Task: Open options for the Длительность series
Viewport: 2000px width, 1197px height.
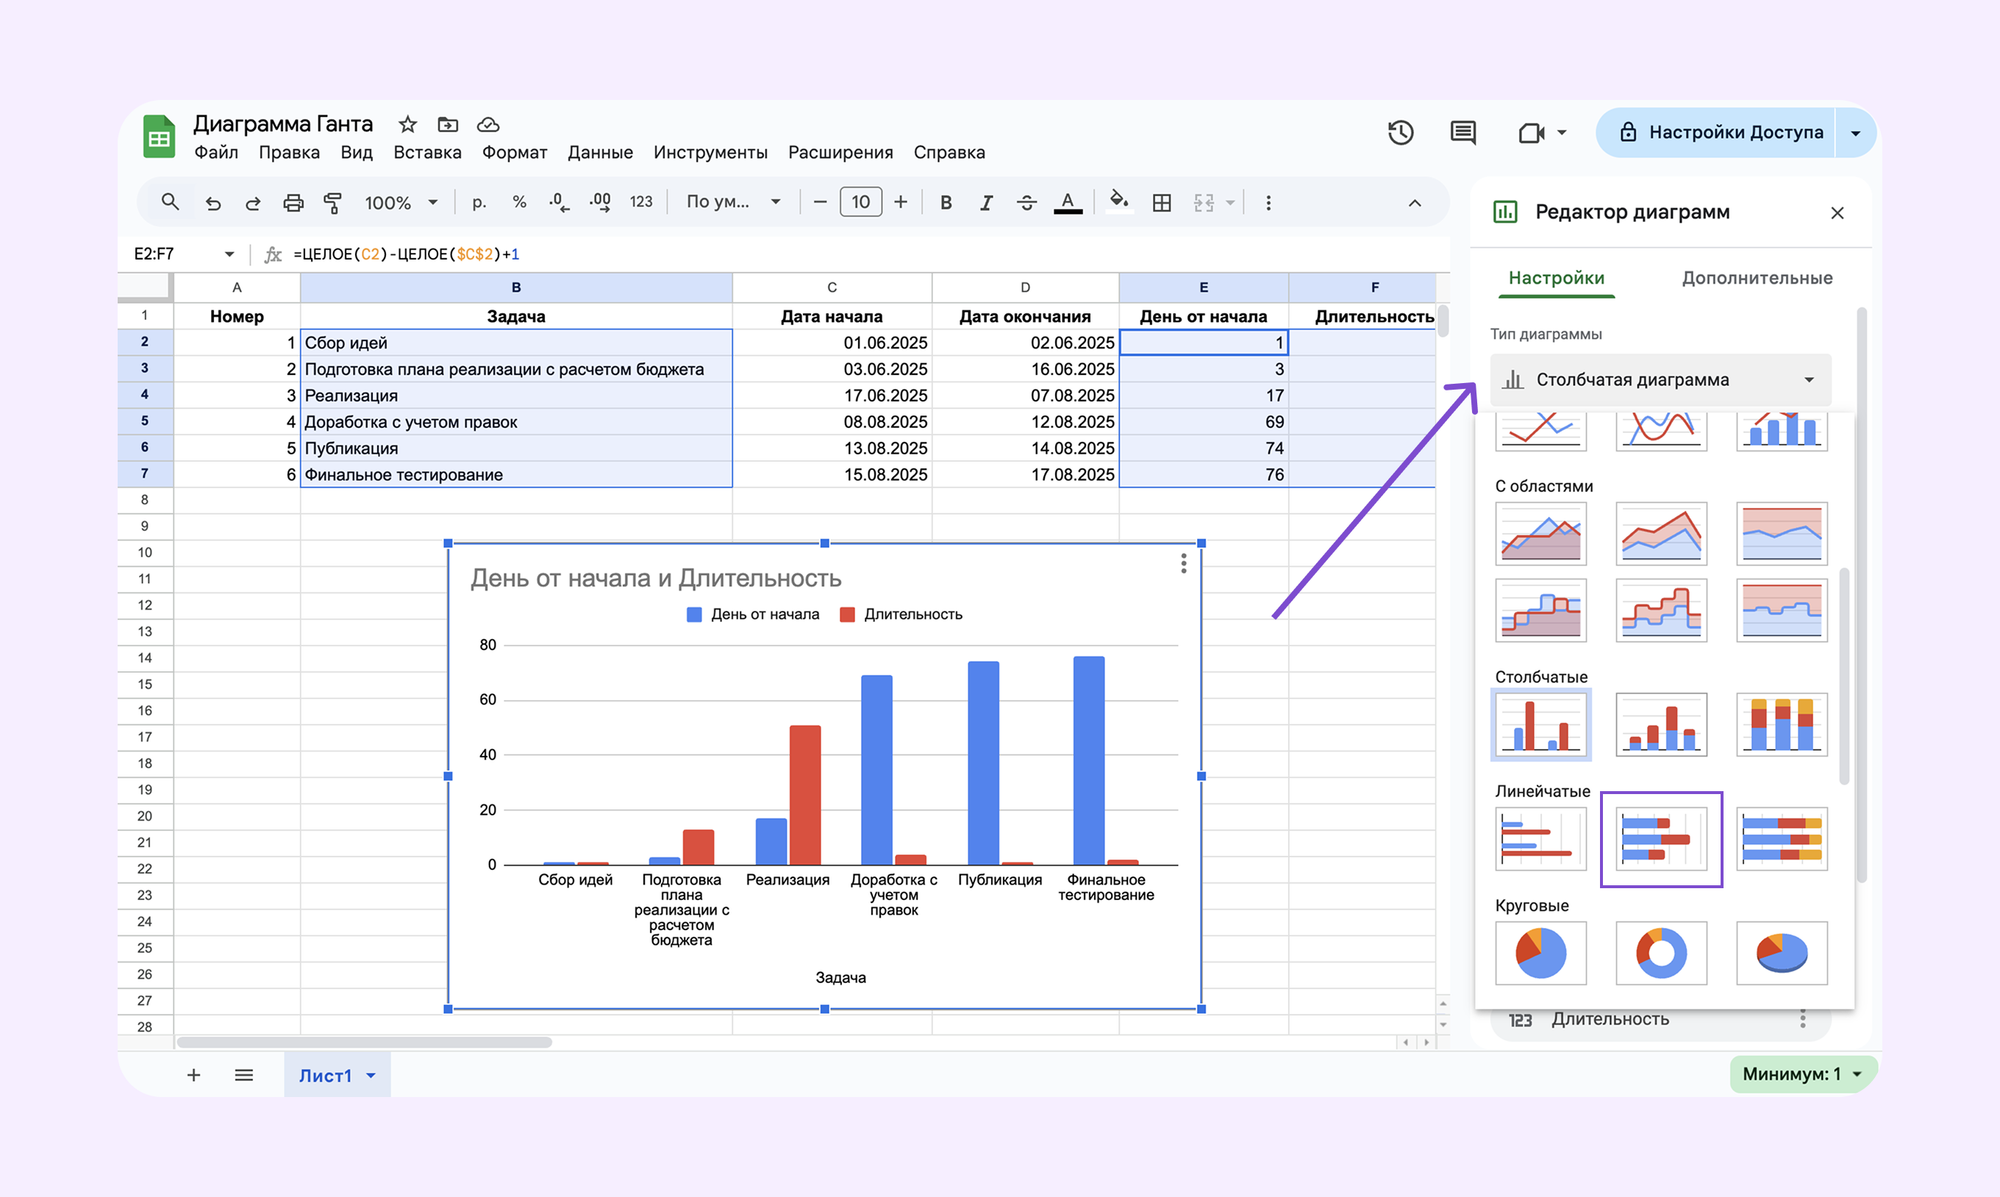Action: (1803, 1019)
